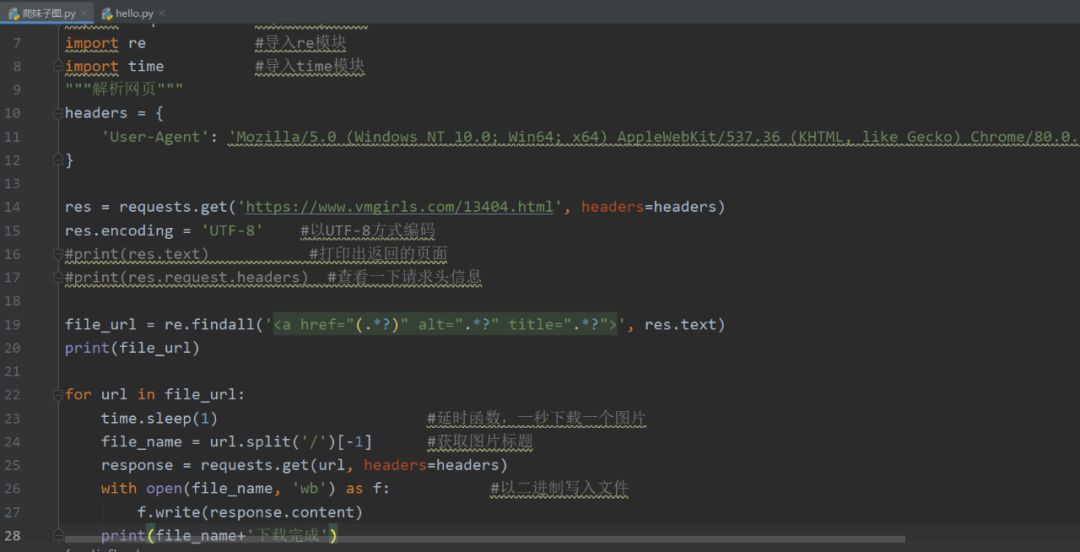
Task: Click line number 22 in the gutter
Action: click(x=13, y=395)
